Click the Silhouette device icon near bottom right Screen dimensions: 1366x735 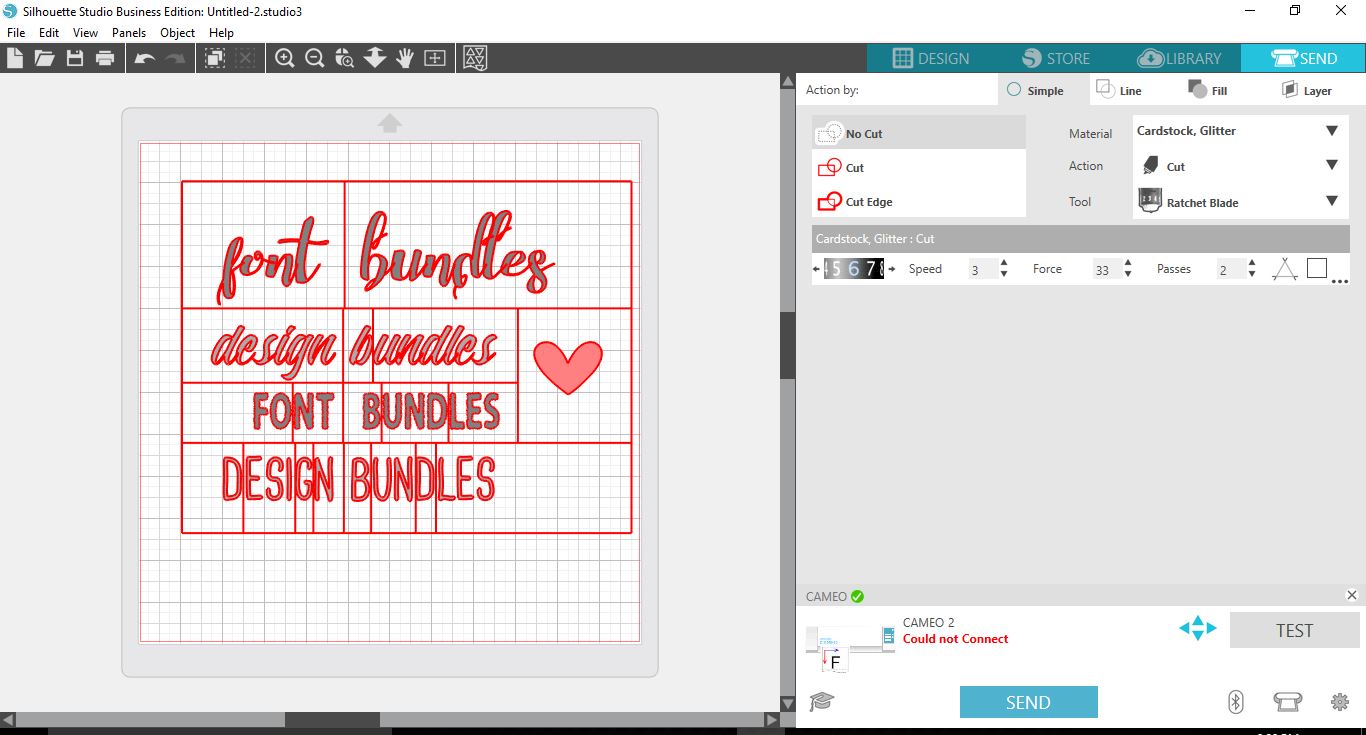point(1287,702)
